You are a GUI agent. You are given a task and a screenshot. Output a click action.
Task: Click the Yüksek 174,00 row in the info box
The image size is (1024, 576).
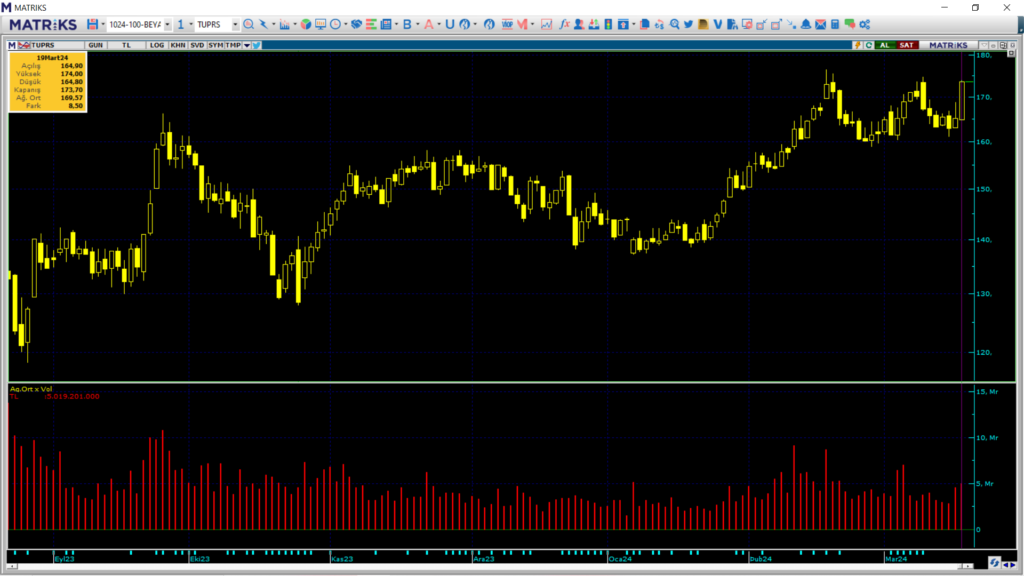pyautogui.click(x=48, y=74)
